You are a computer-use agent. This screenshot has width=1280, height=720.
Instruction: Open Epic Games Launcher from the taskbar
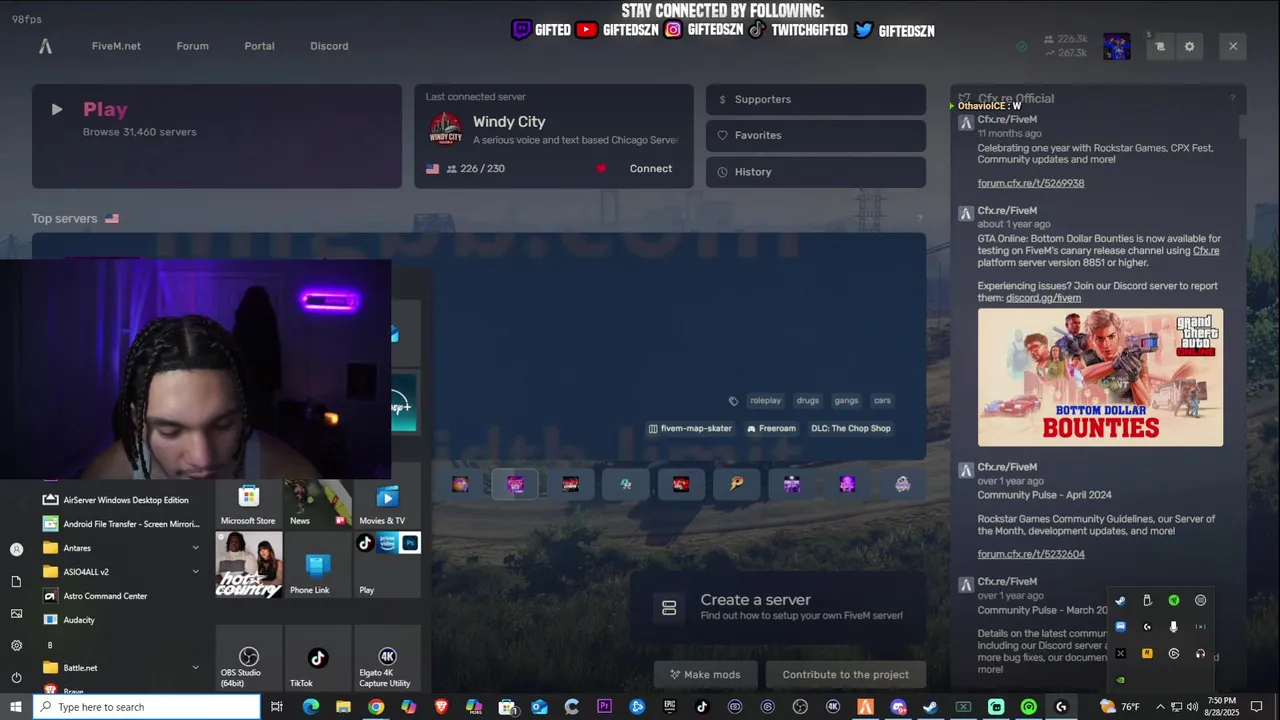pos(669,707)
